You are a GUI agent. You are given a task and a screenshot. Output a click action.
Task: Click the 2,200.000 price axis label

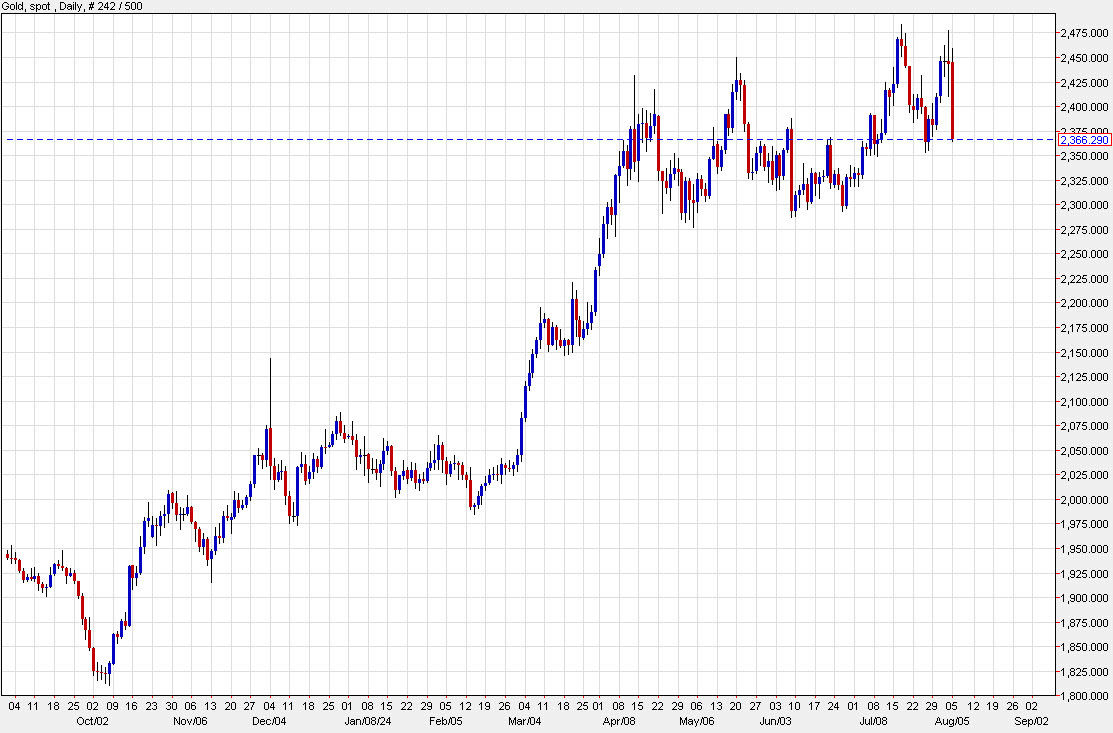click(x=1084, y=304)
